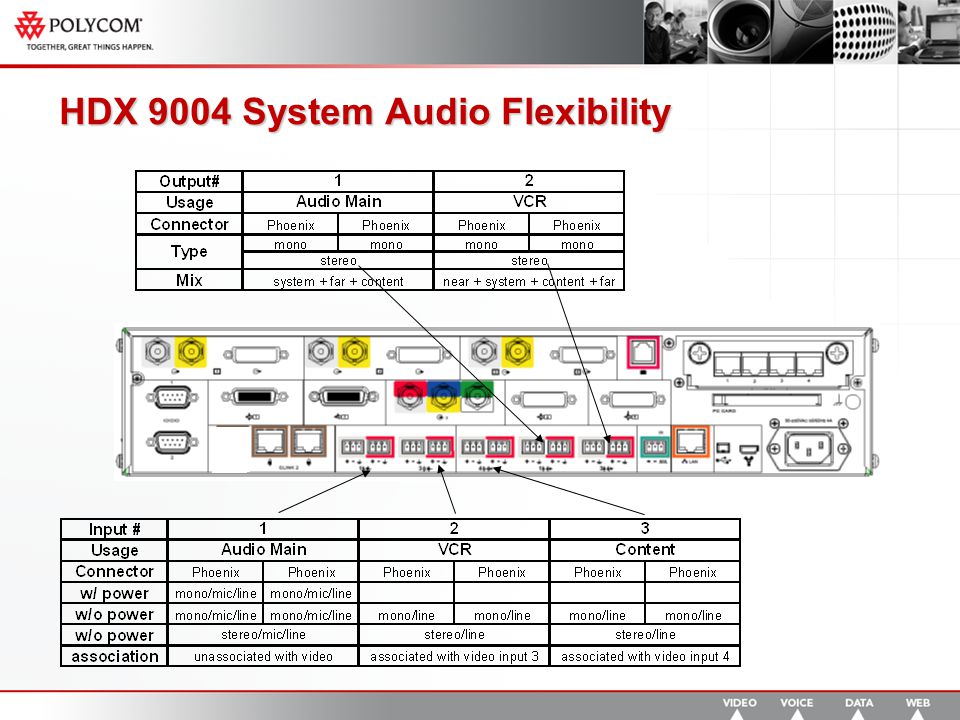Viewport: 960px width, 720px height.
Task: Click the ground symbol circle near PC card slot
Action: click(852, 402)
